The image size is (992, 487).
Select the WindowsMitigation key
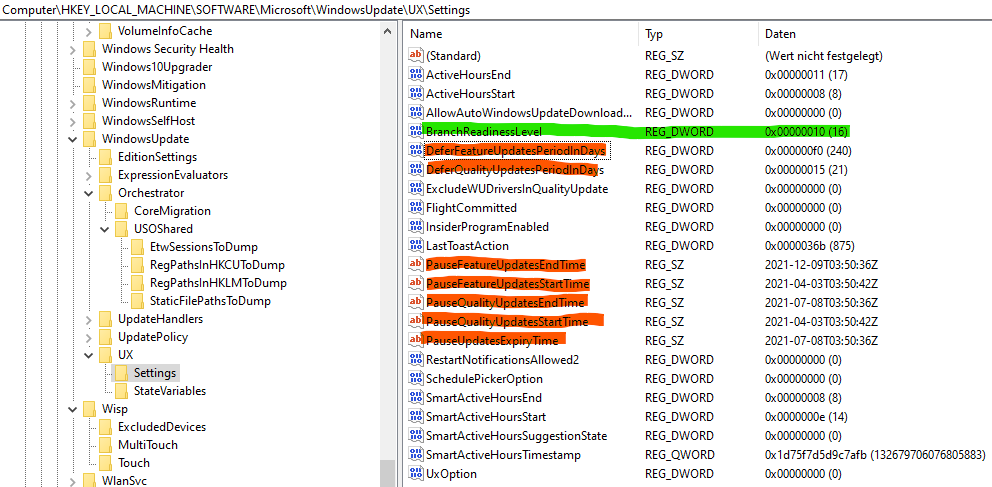click(153, 85)
